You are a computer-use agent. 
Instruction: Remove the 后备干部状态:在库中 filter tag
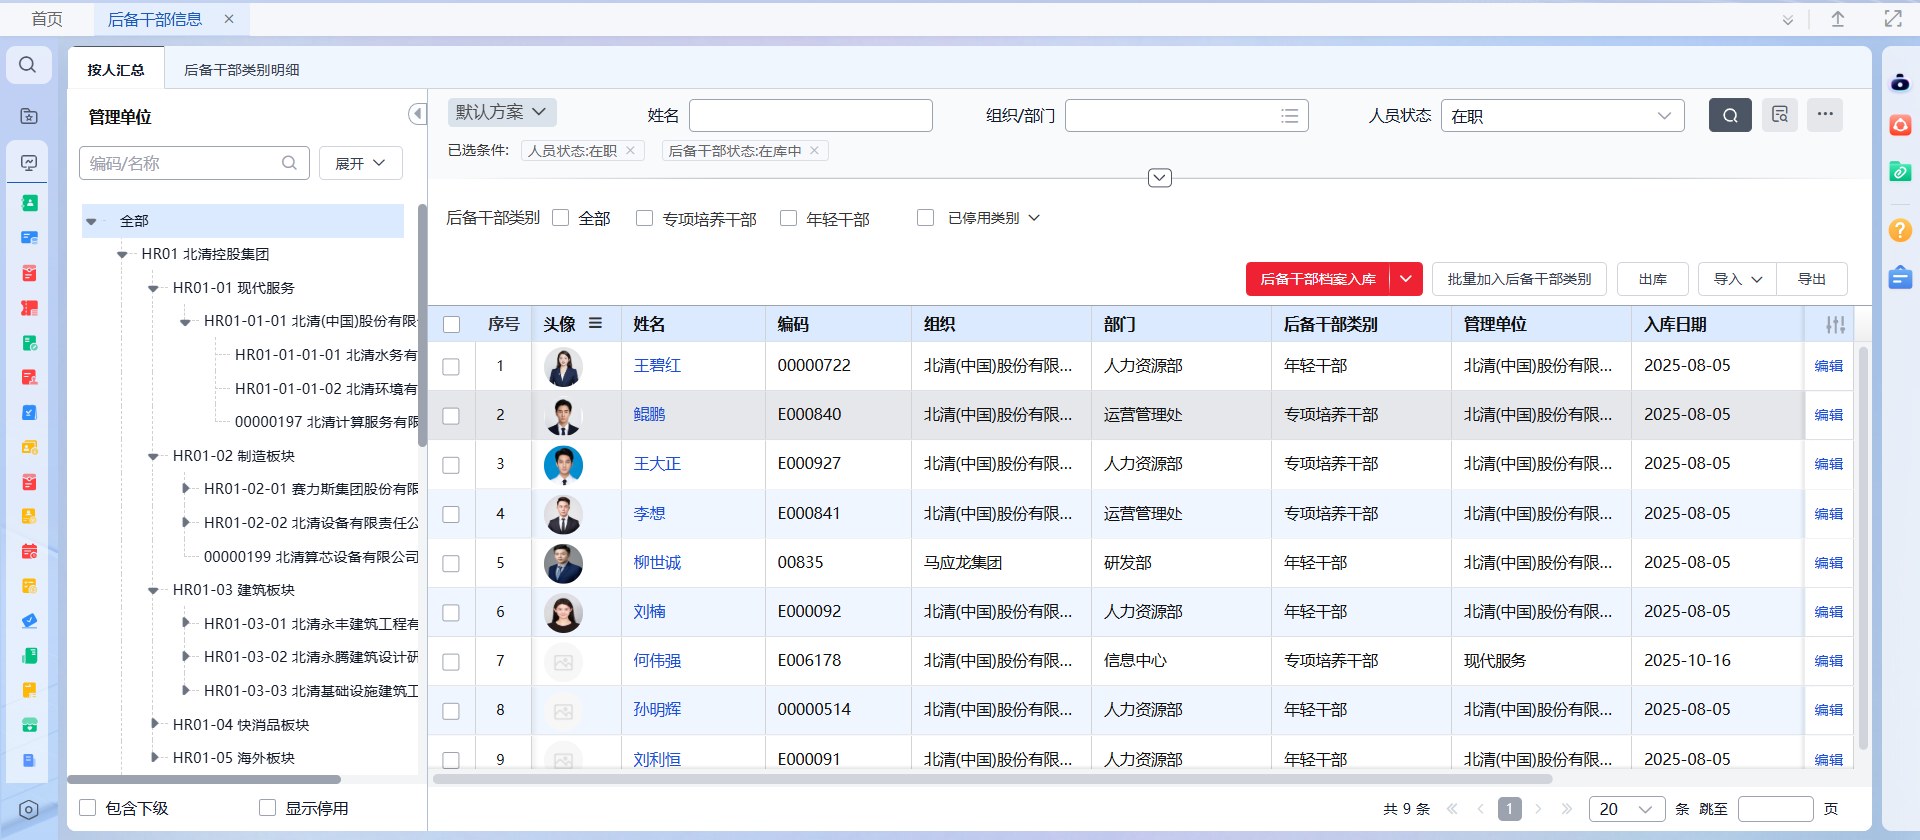click(815, 151)
